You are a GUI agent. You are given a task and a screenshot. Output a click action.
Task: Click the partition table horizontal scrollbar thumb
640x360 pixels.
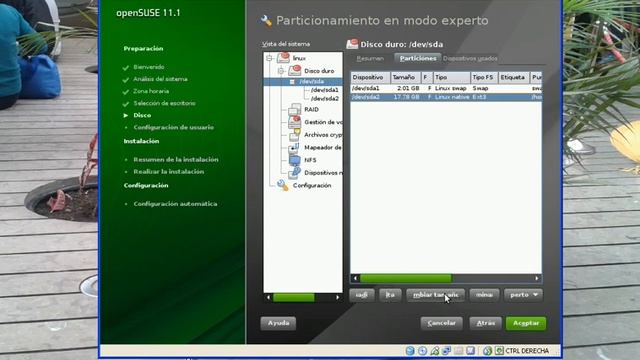click(x=406, y=278)
